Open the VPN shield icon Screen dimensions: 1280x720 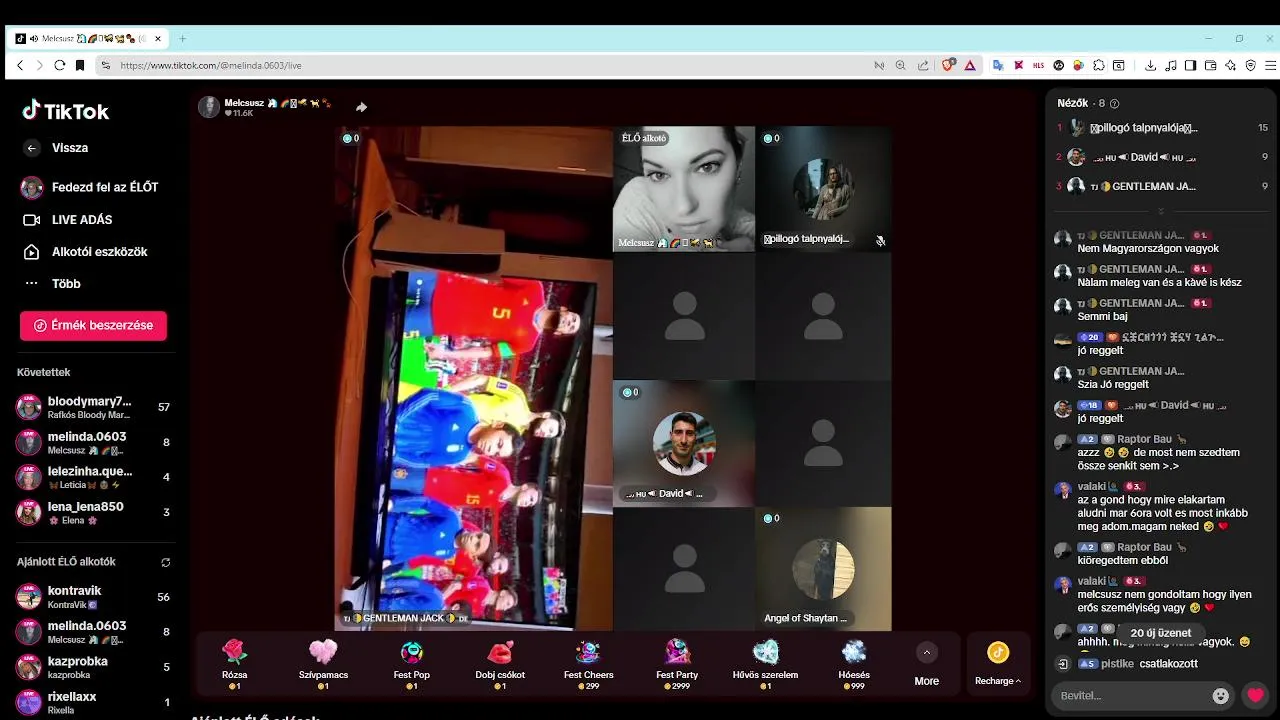(1251, 65)
